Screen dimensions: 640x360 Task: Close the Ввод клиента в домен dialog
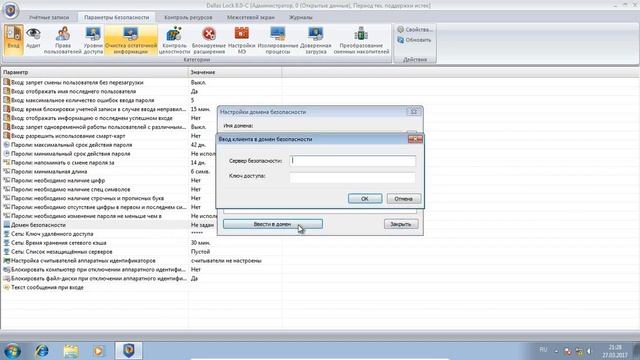(x=415, y=139)
